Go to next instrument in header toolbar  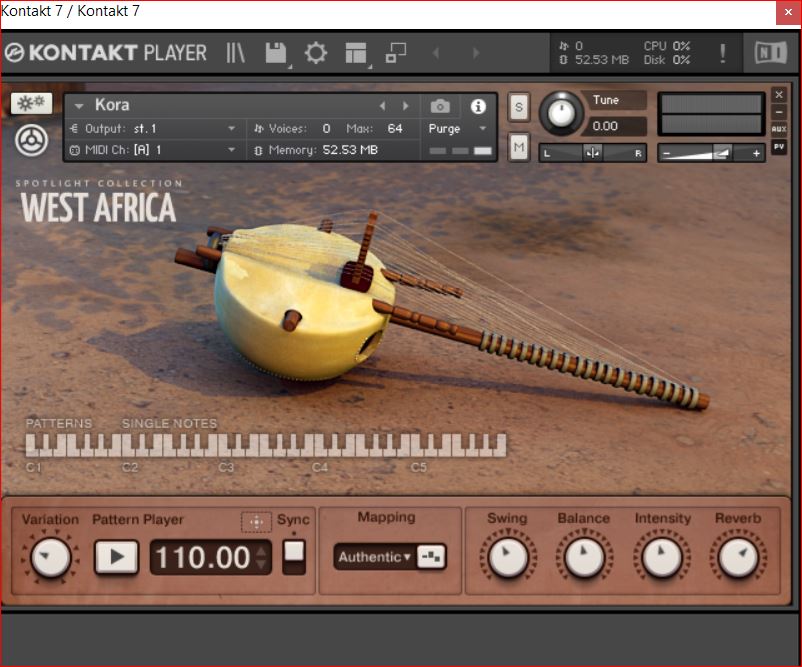click(476, 53)
